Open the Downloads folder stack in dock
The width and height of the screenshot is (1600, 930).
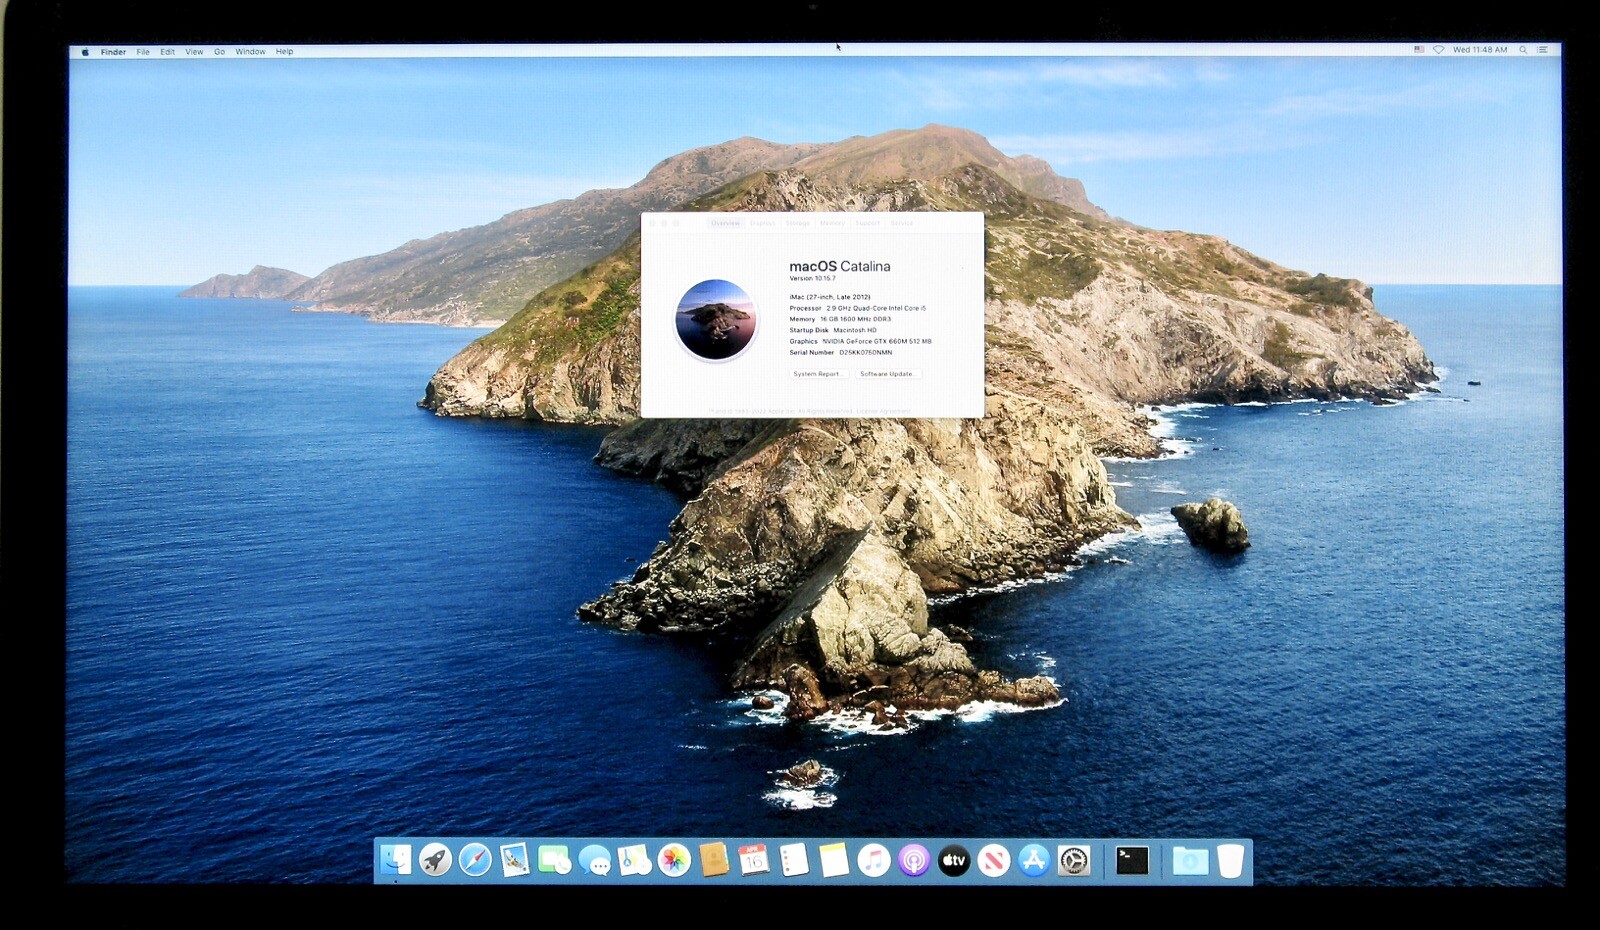(1190, 859)
